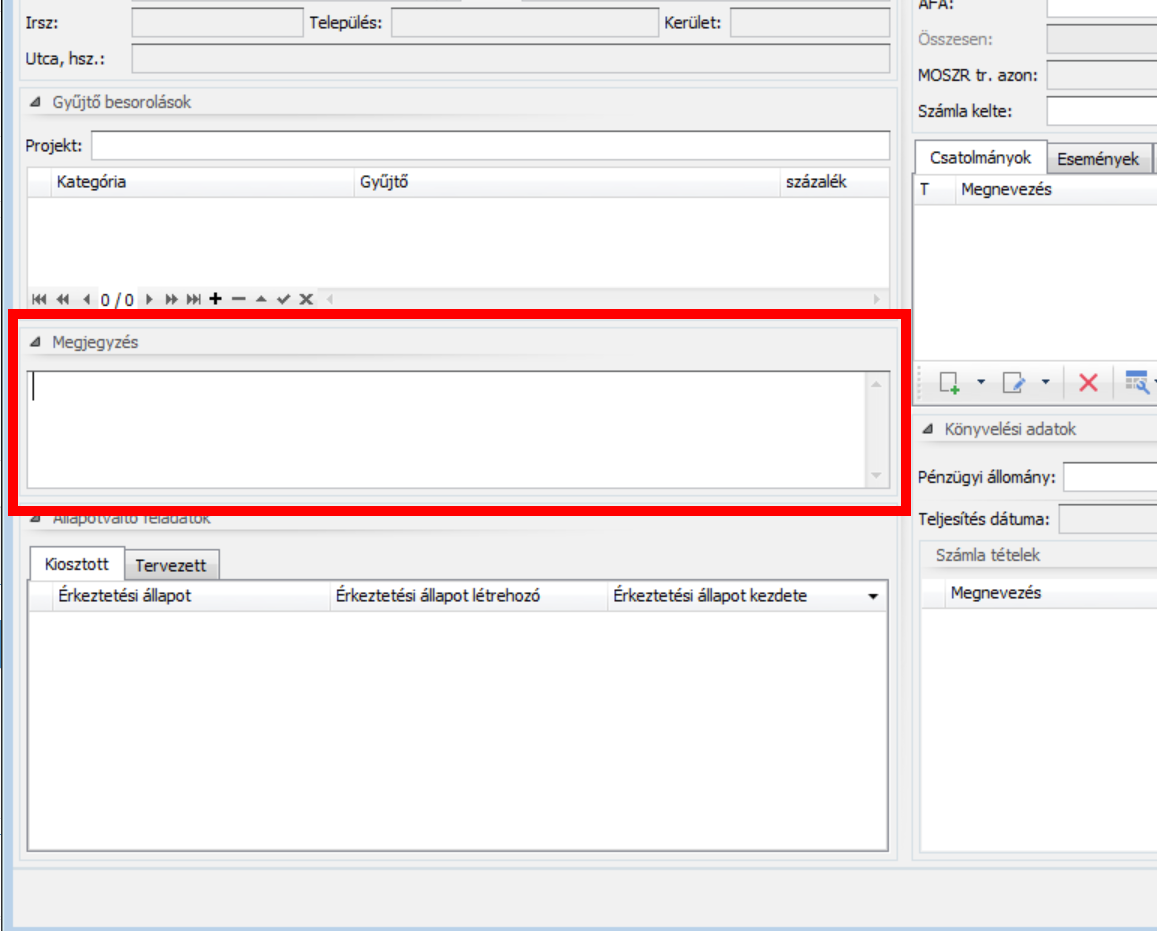Switch to the Tervezett tab
This screenshot has height=931, width=1157.
click(171, 565)
